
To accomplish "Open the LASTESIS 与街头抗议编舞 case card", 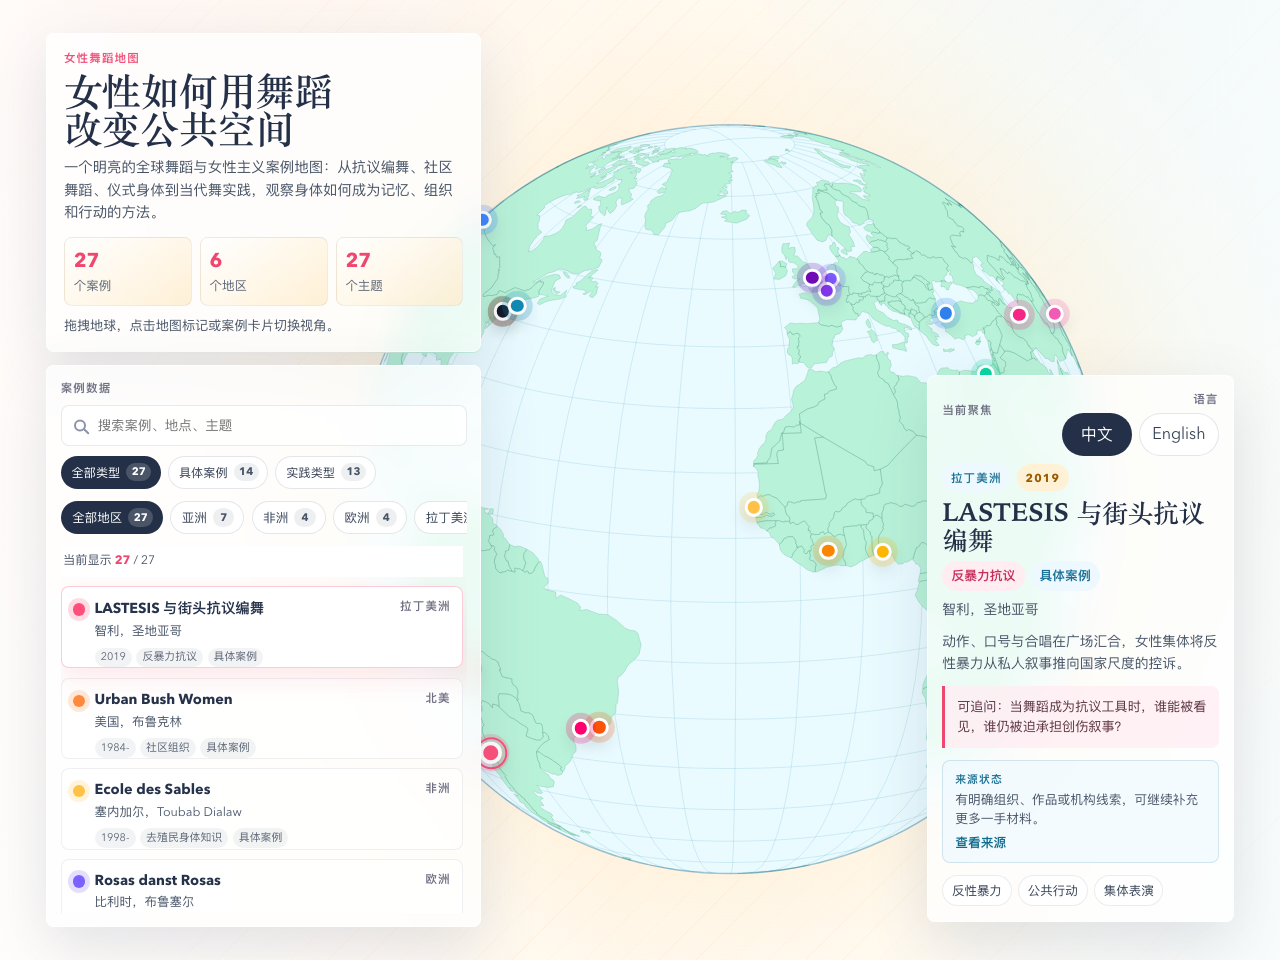I will point(262,627).
